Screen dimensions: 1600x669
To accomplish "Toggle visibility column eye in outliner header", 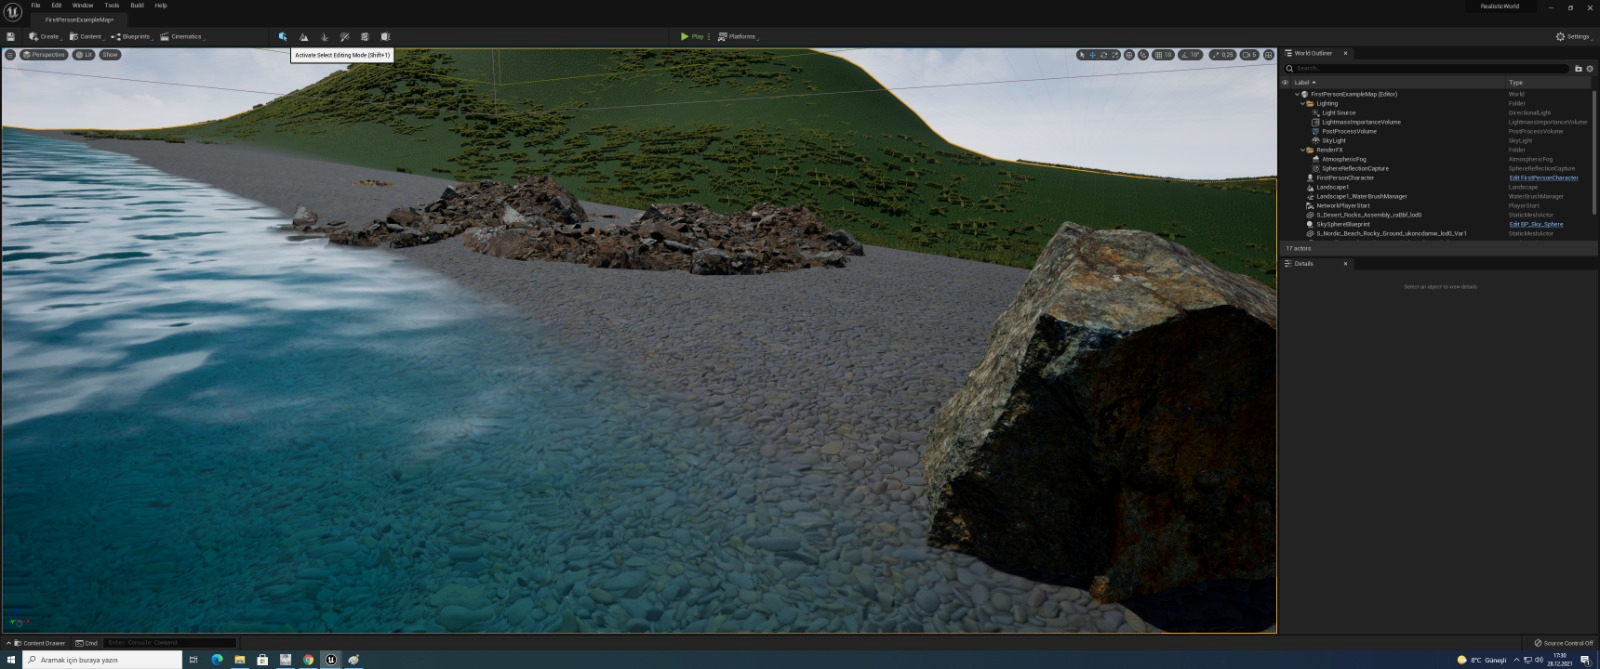I will coord(1286,82).
